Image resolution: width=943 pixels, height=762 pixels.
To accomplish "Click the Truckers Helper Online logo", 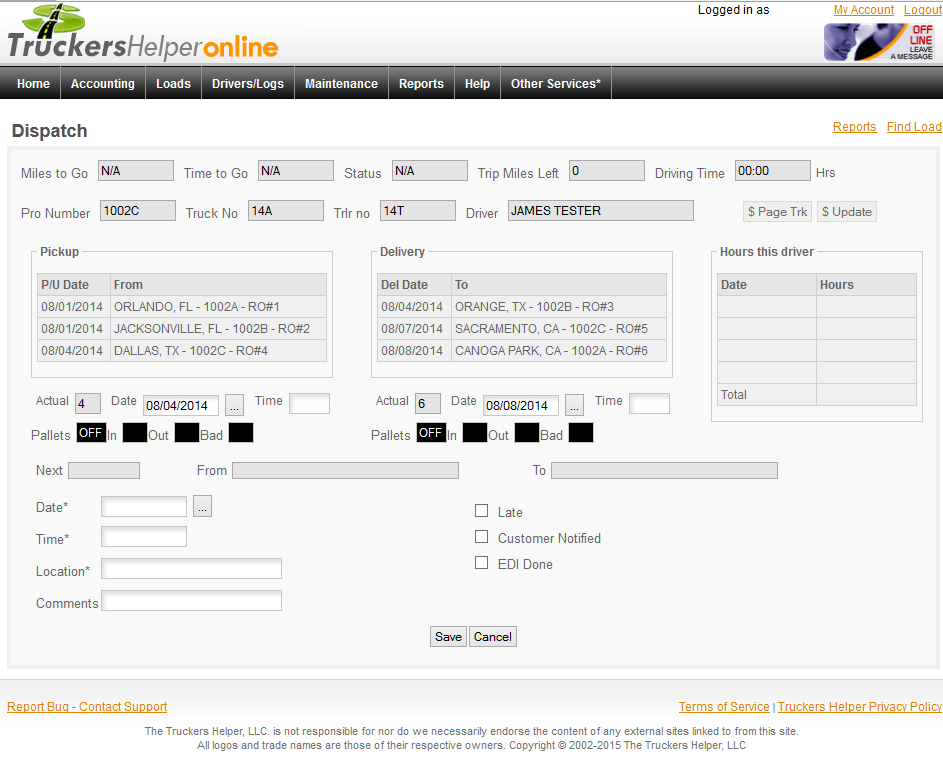I will [x=143, y=34].
